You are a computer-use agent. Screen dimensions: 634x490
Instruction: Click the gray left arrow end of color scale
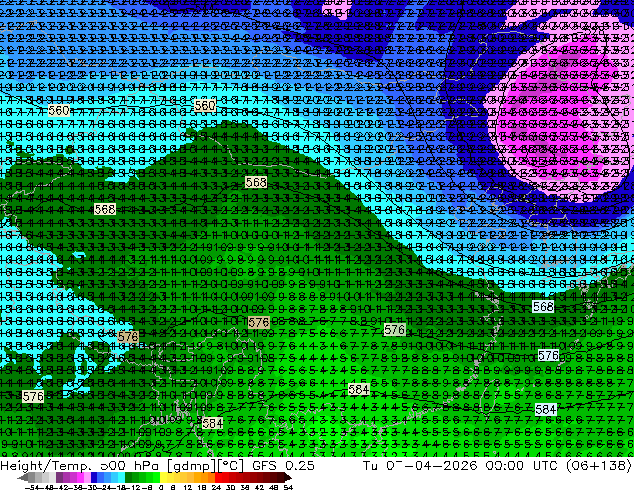22,478
